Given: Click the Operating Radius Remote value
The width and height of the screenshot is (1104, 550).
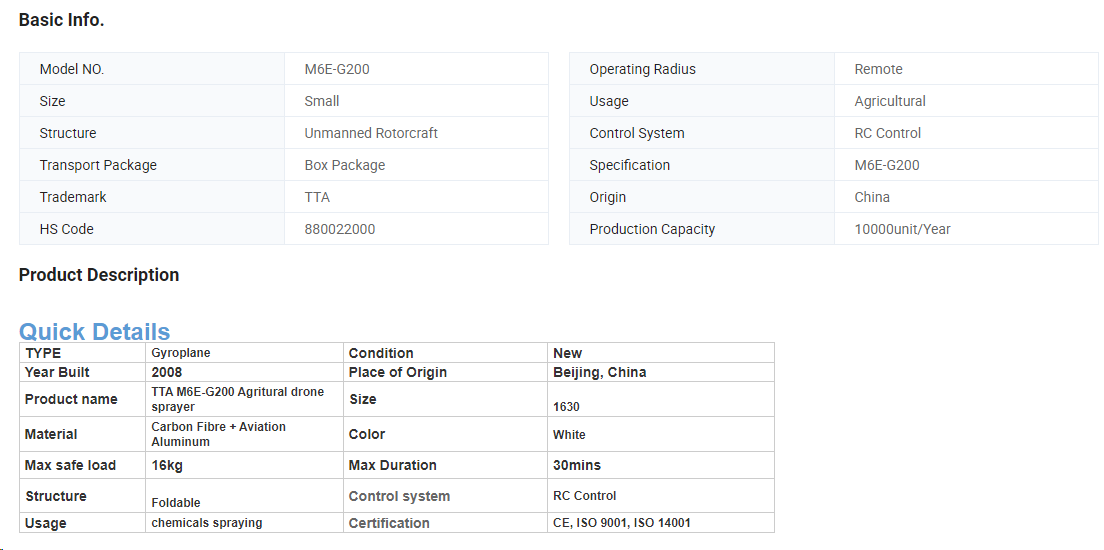Looking at the screenshot, I should coord(878,69).
